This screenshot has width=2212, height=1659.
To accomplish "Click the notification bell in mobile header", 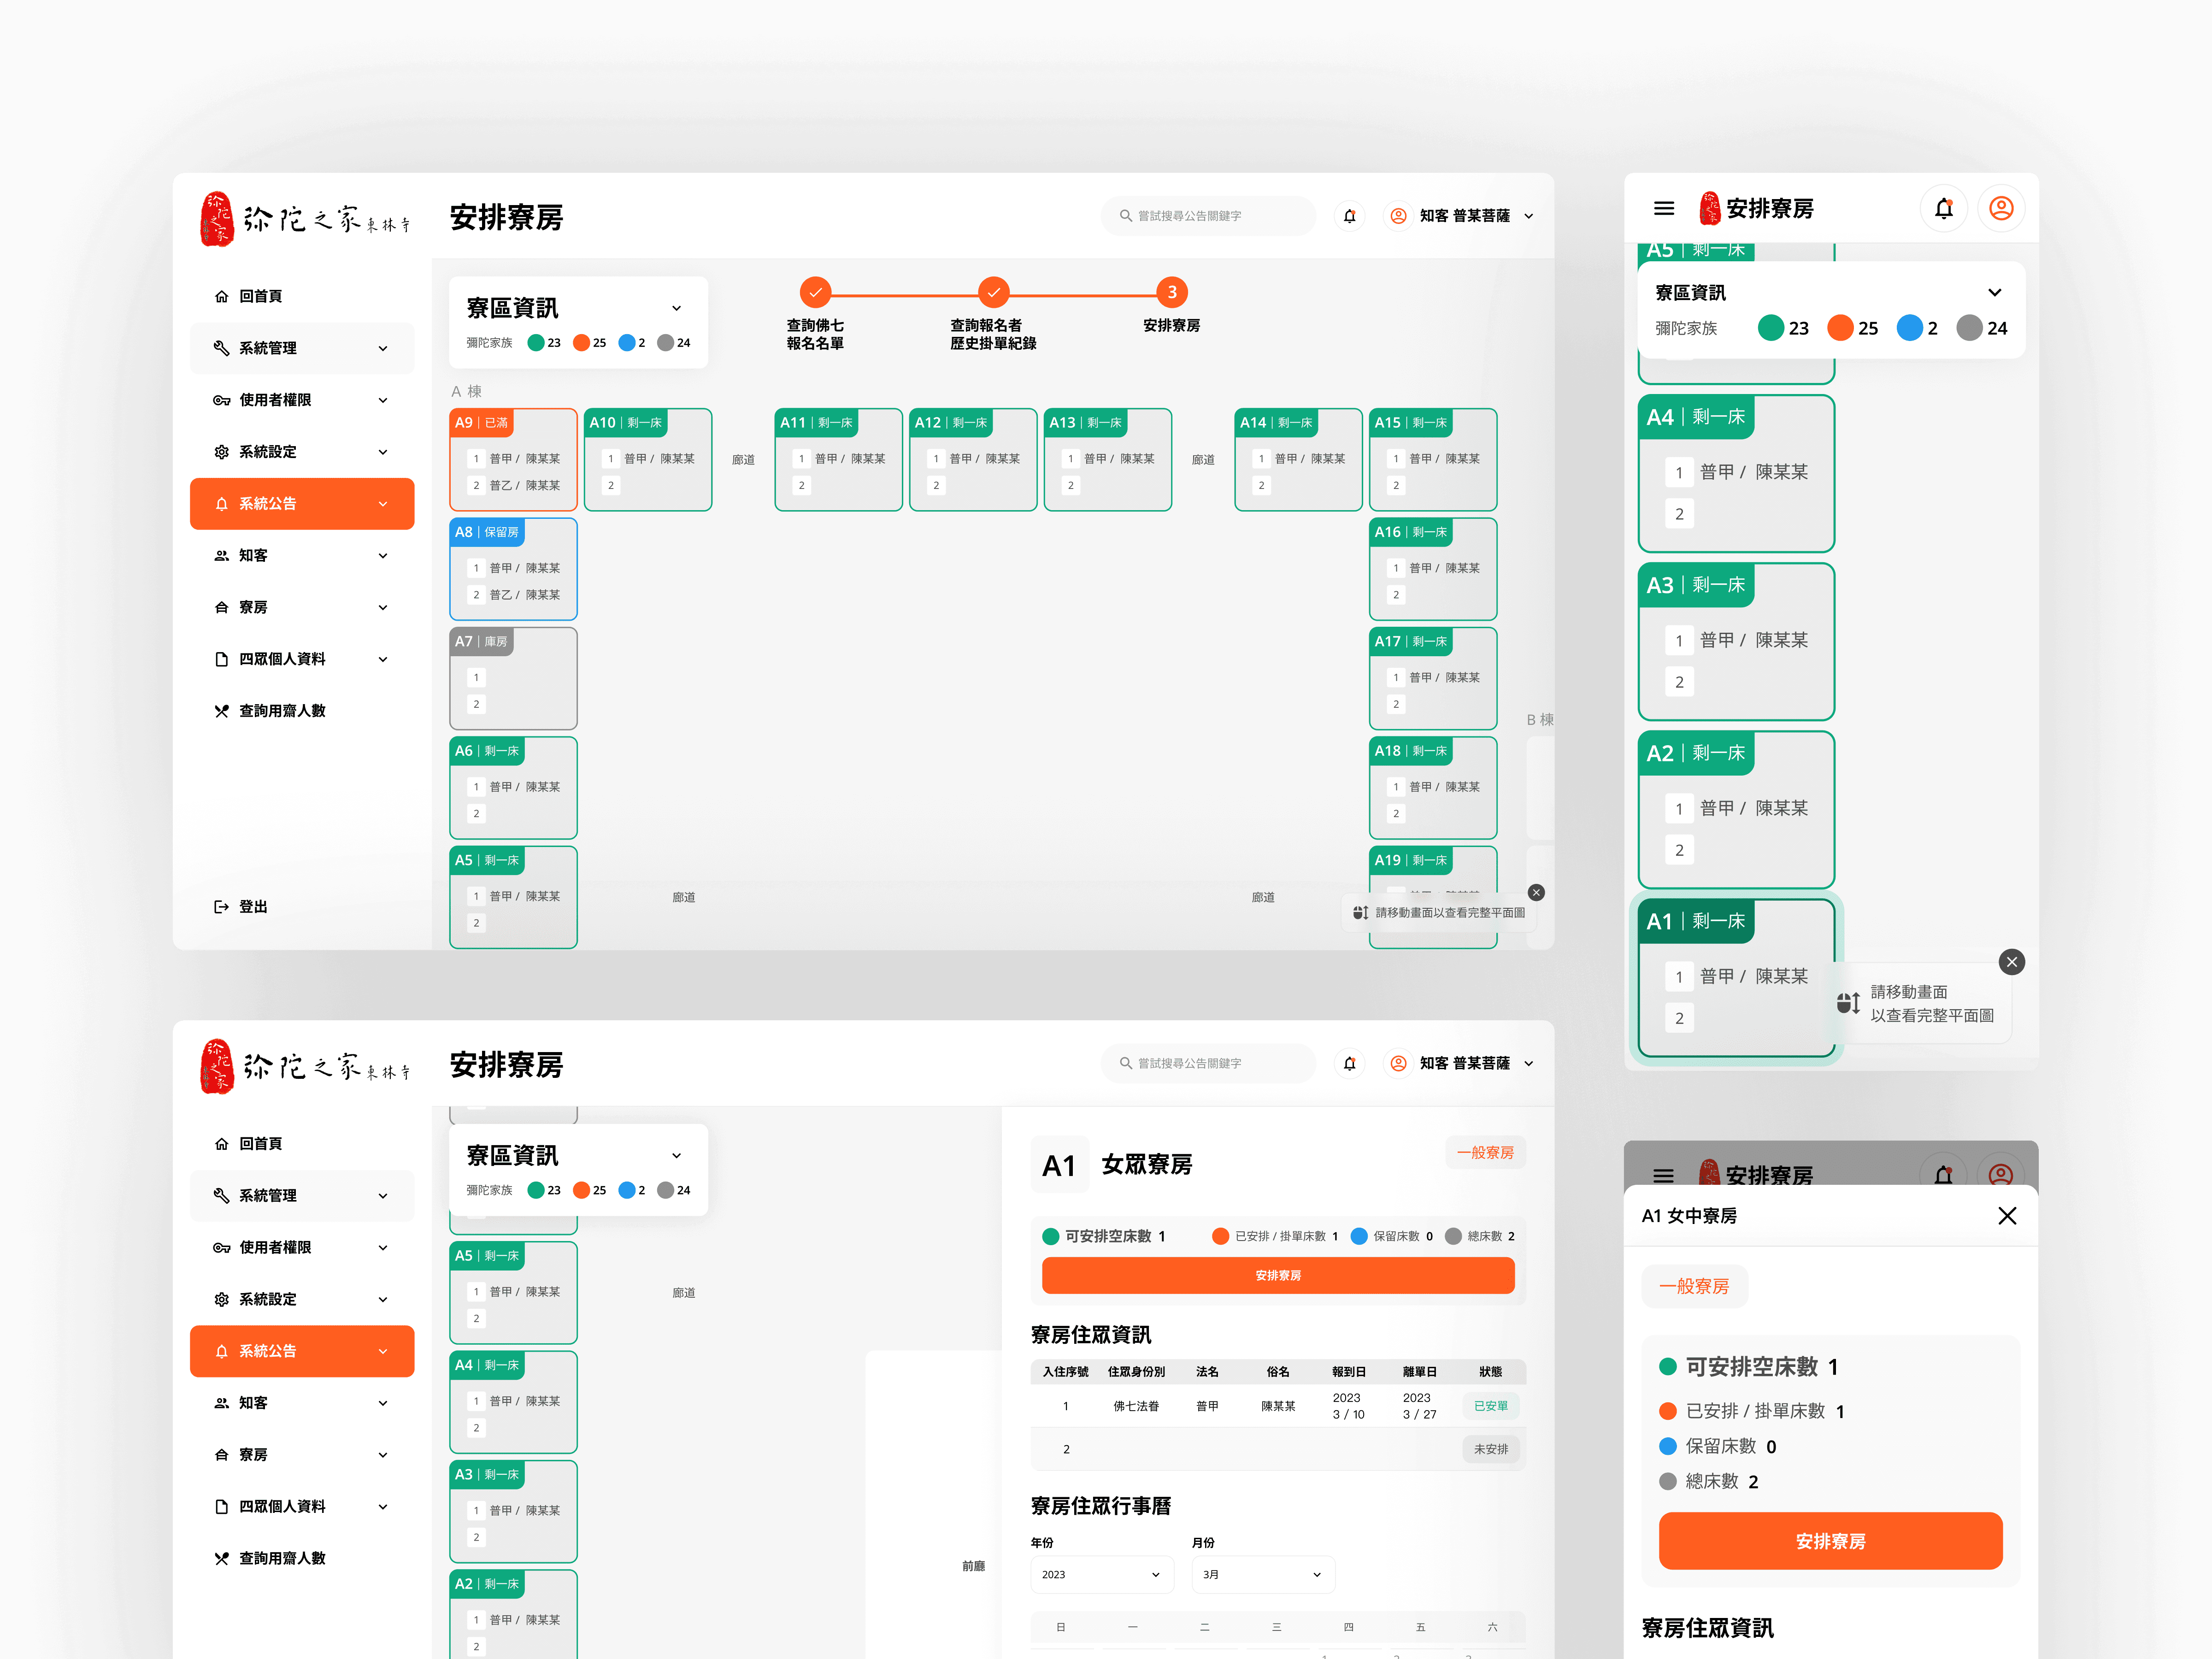I will coord(1943,208).
